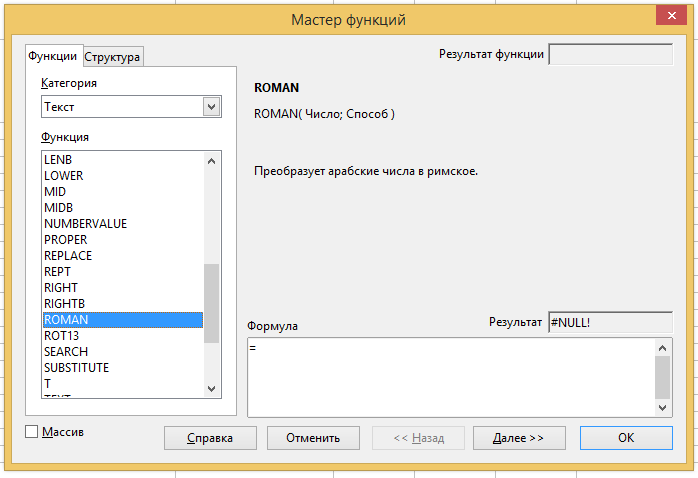The width and height of the screenshot is (698, 478).
Task: Click the function list scrollbar thumb
Action: pos(211,304)
